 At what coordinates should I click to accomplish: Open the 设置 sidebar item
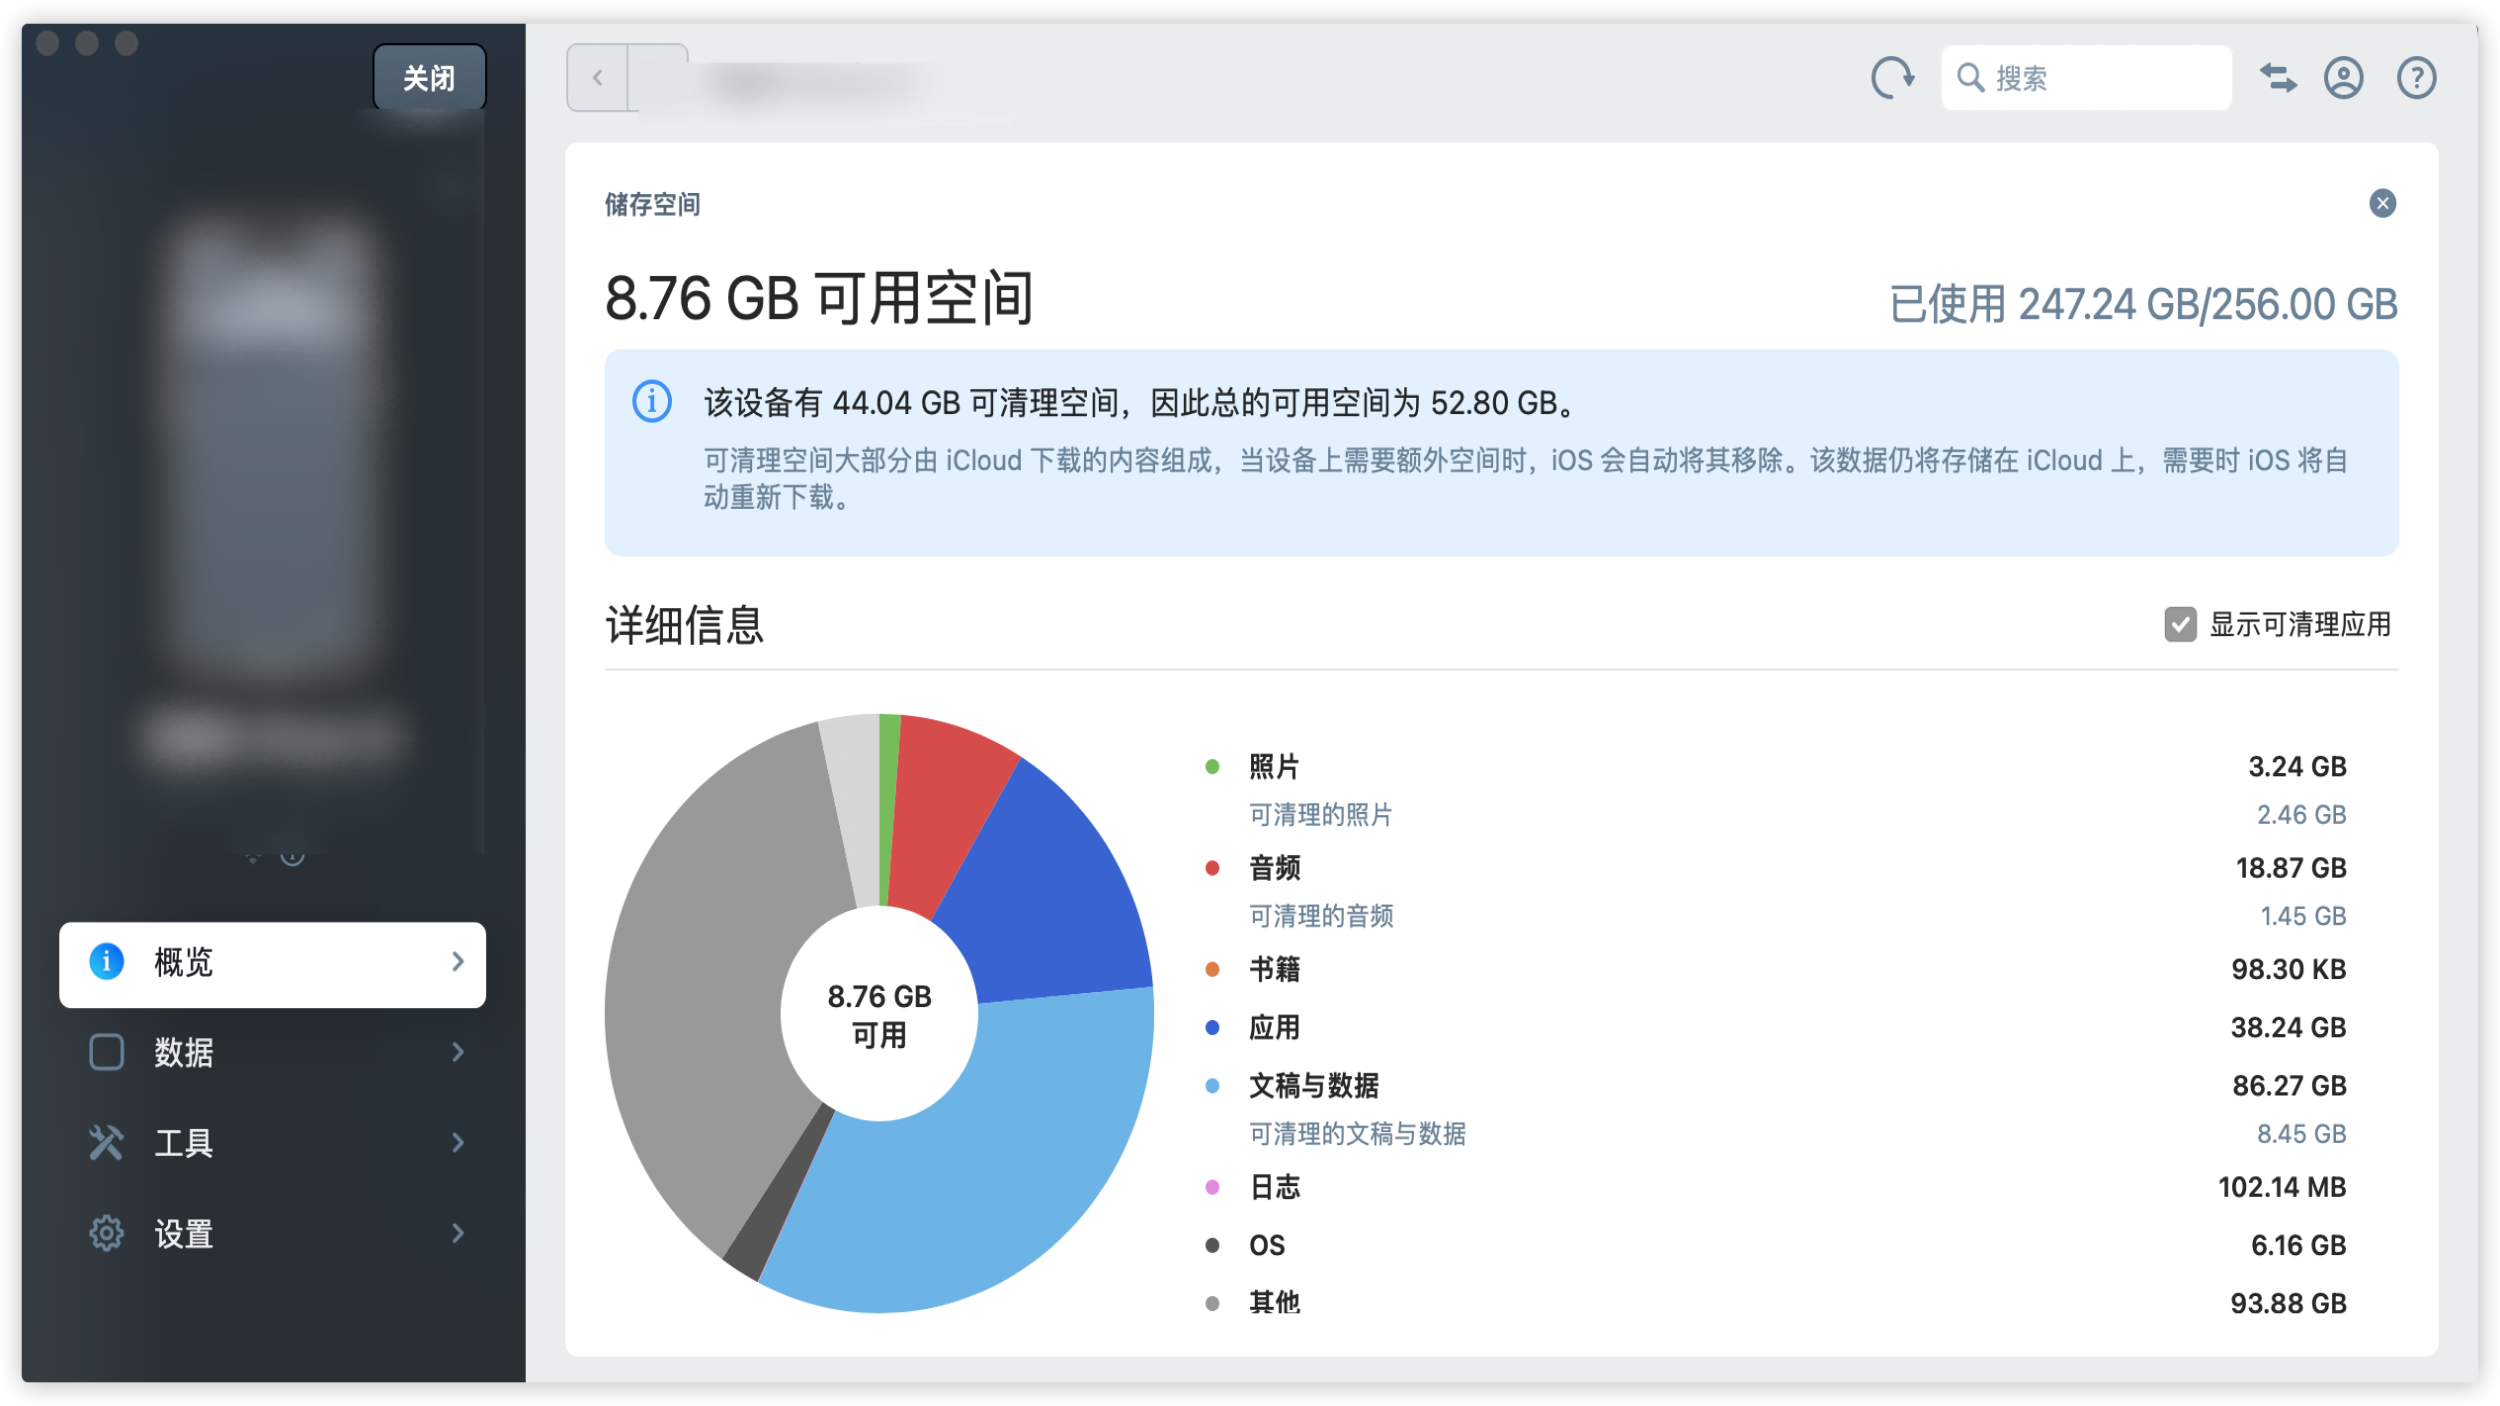pyautogui.click(x=272, y=1235)
